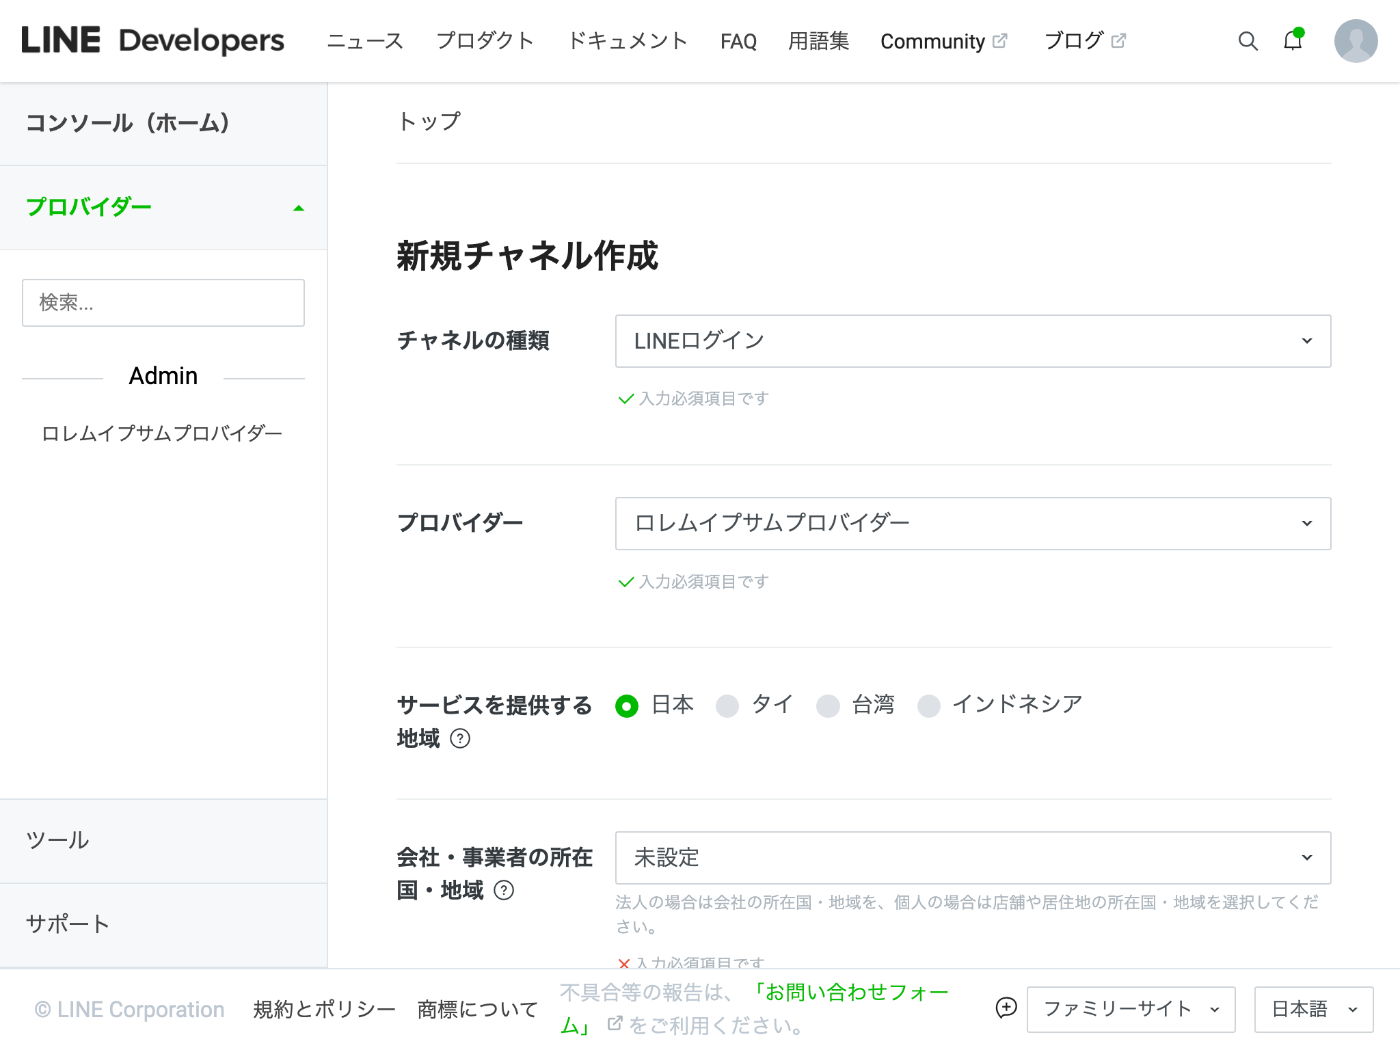Image resolution: width=1400 pixels, height=1050 pixels.
Task: Open the ドキュメント menu item
Action: [628, 41]
